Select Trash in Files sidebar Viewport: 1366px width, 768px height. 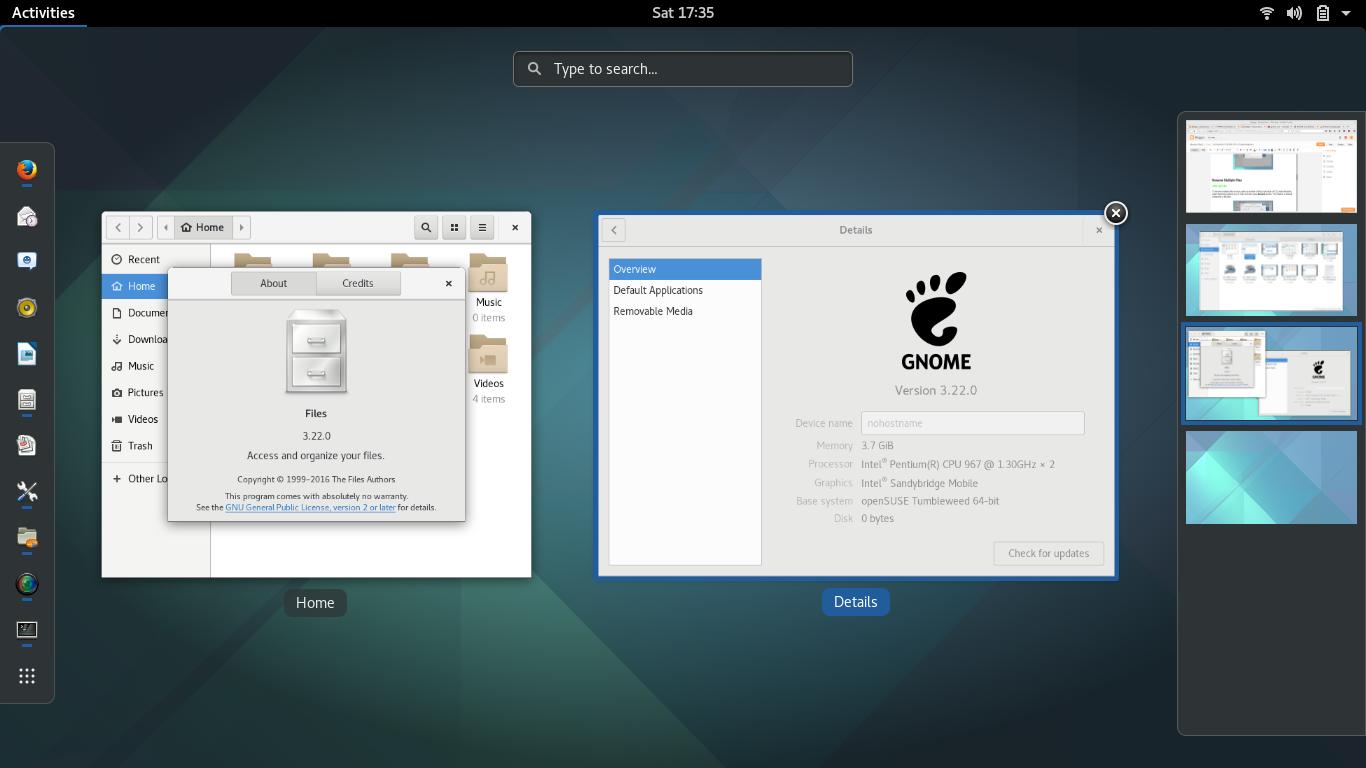click(x=135, y=446)
